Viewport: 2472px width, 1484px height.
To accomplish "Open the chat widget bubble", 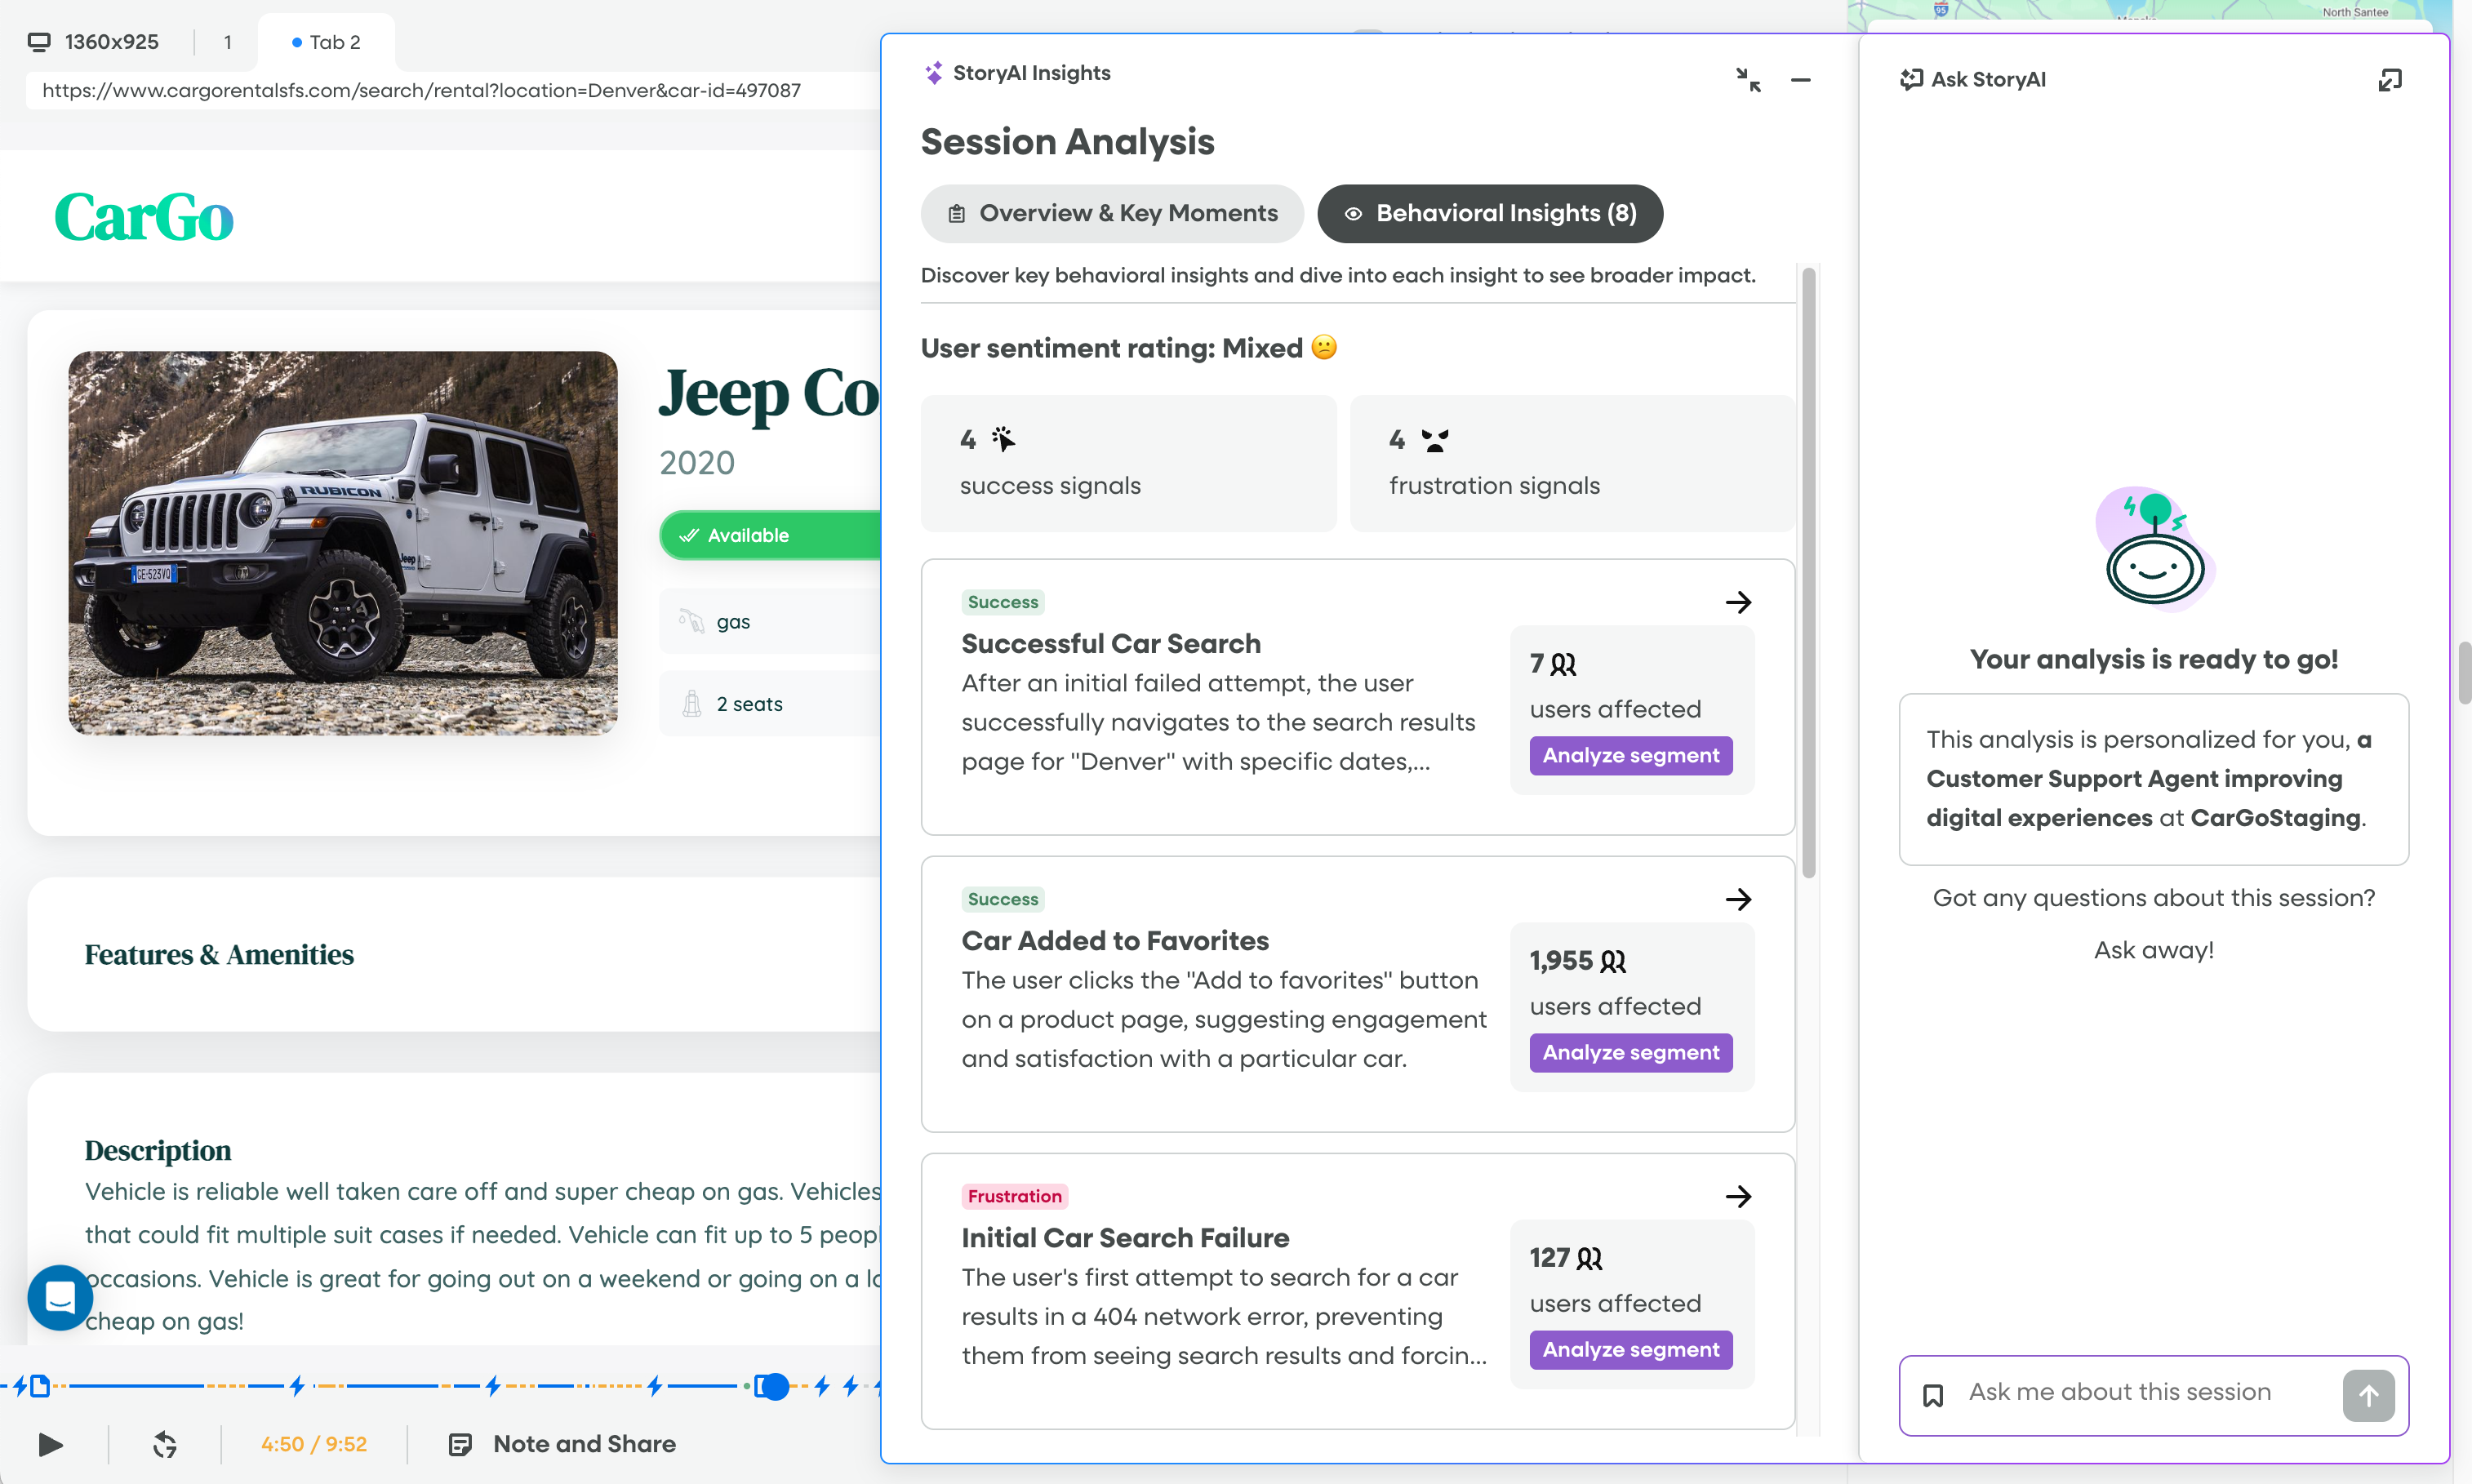I will 60,1297.
